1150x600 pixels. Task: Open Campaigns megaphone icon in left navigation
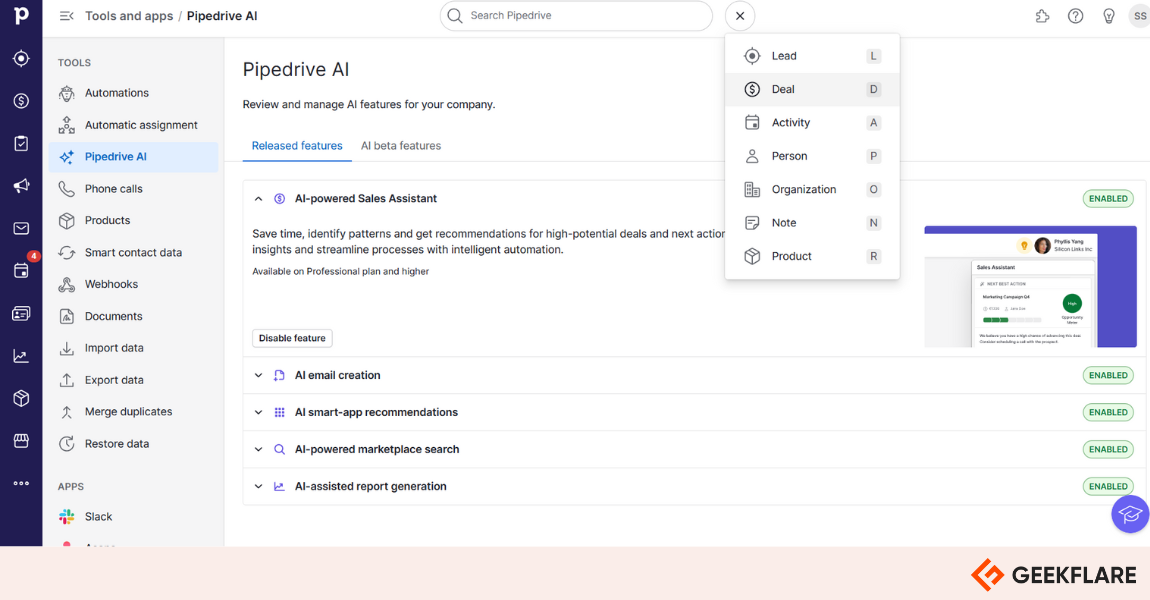pyautogui.click(x=21, y=186)
